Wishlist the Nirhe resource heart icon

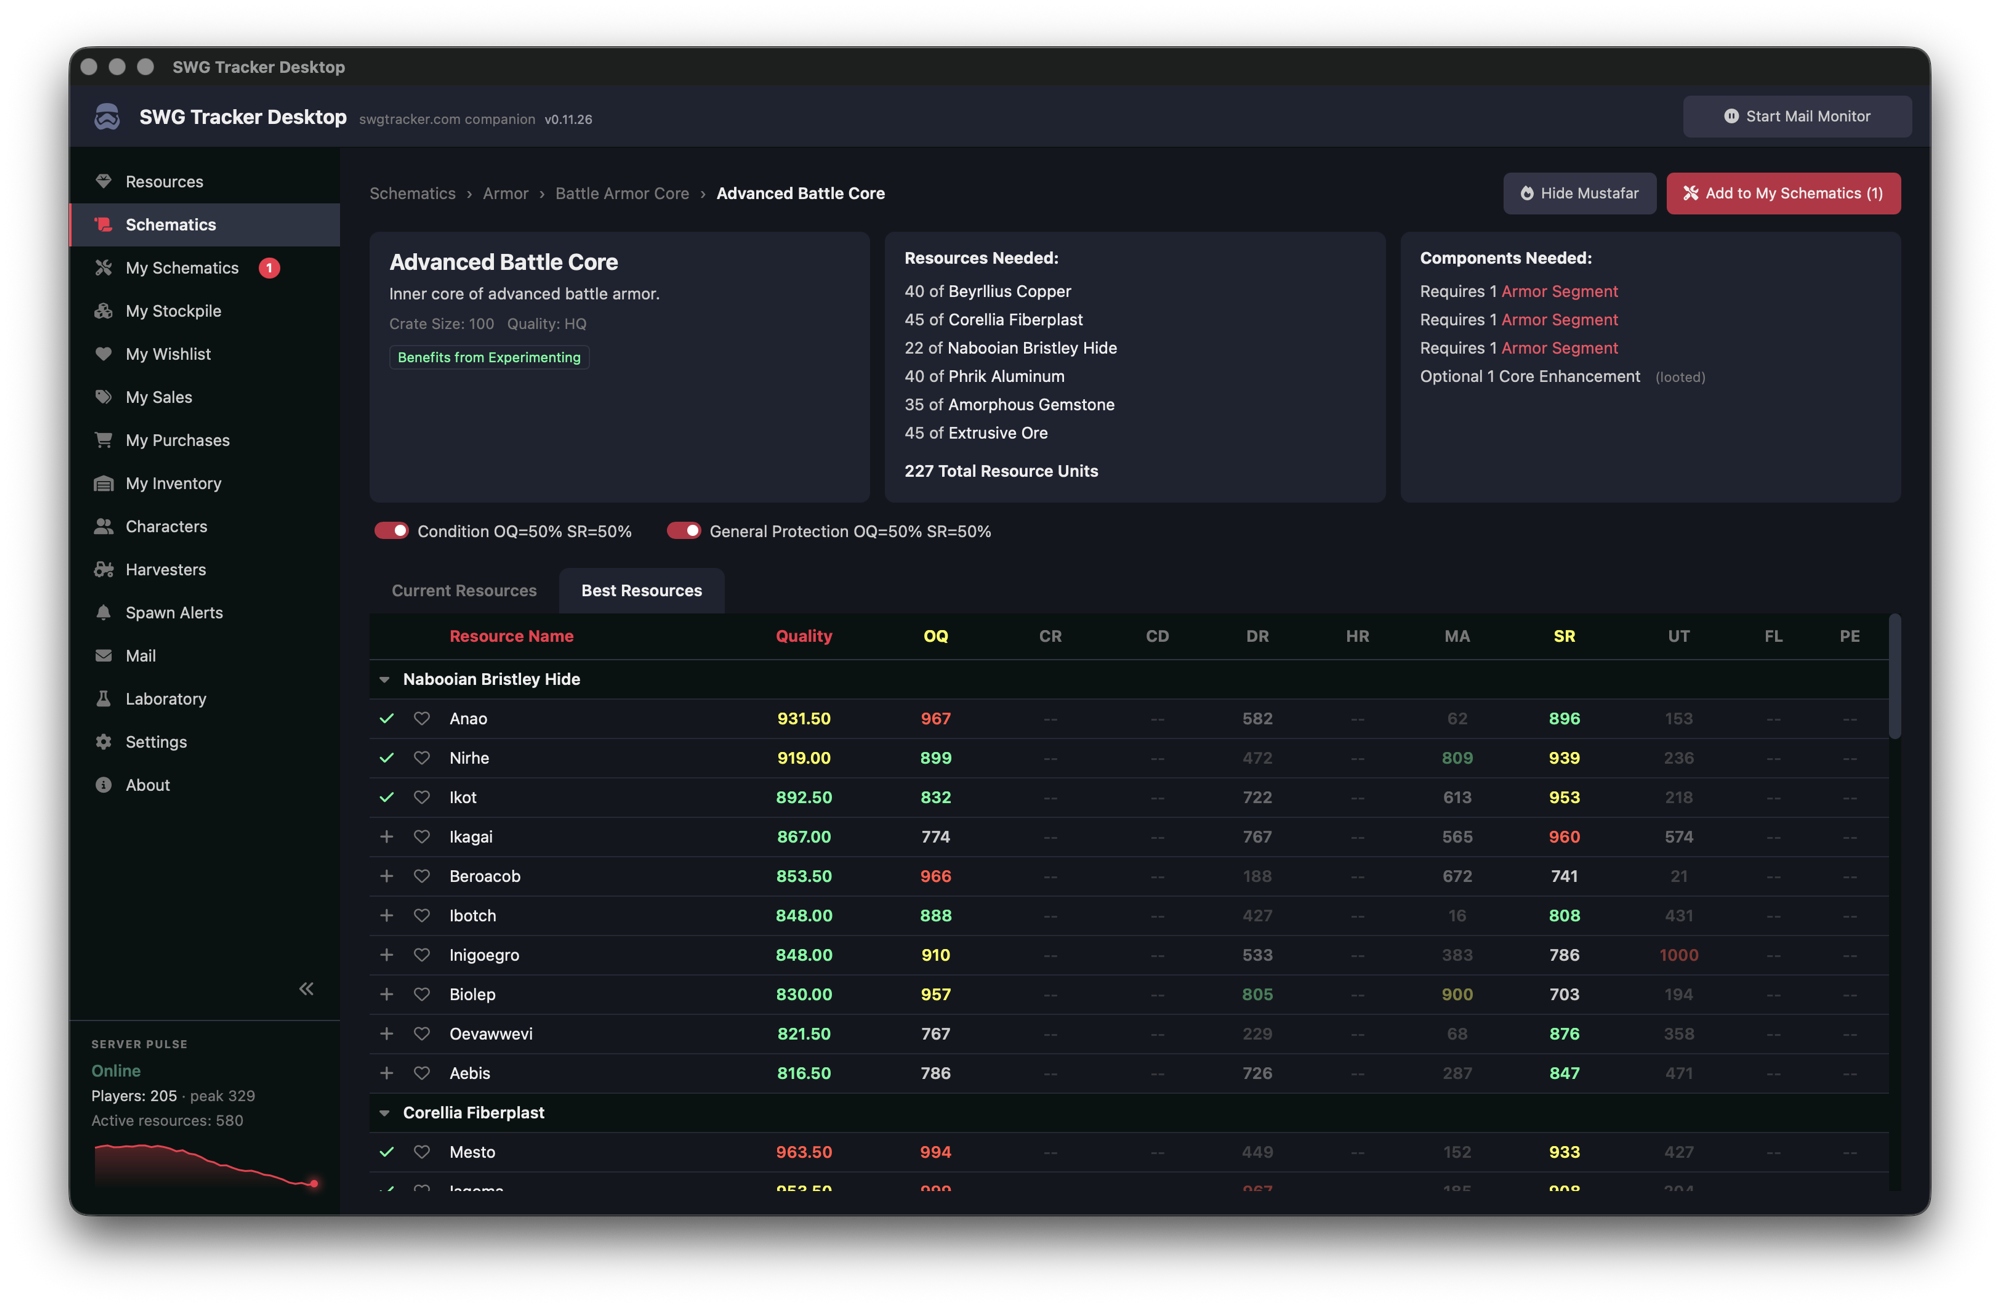(422, 757)
